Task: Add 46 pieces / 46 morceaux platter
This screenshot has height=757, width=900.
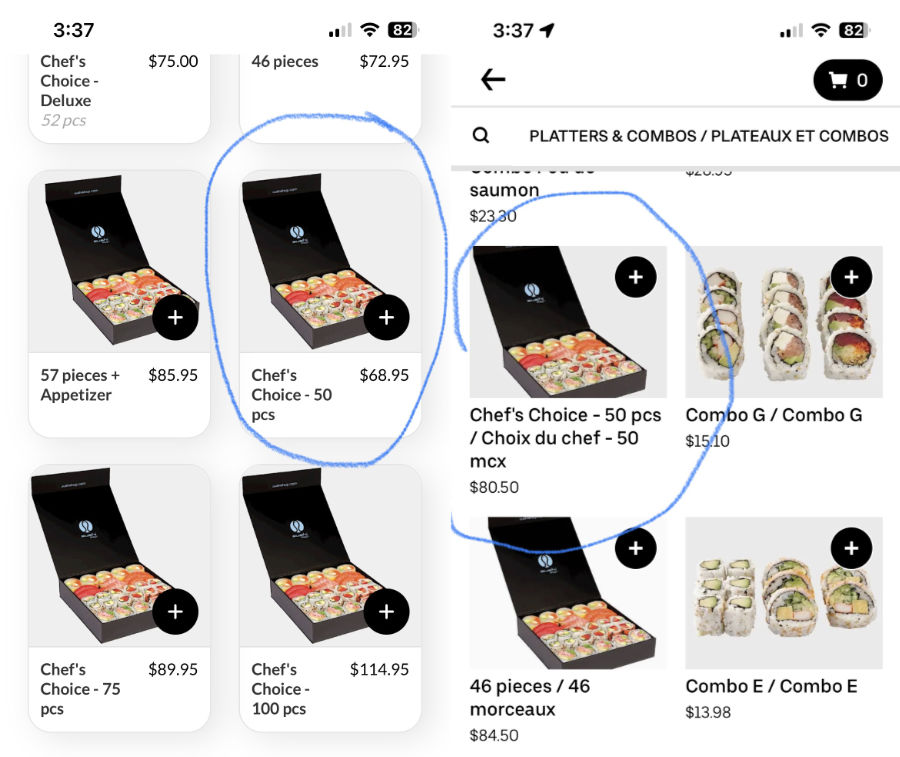Action: (635, 548)
